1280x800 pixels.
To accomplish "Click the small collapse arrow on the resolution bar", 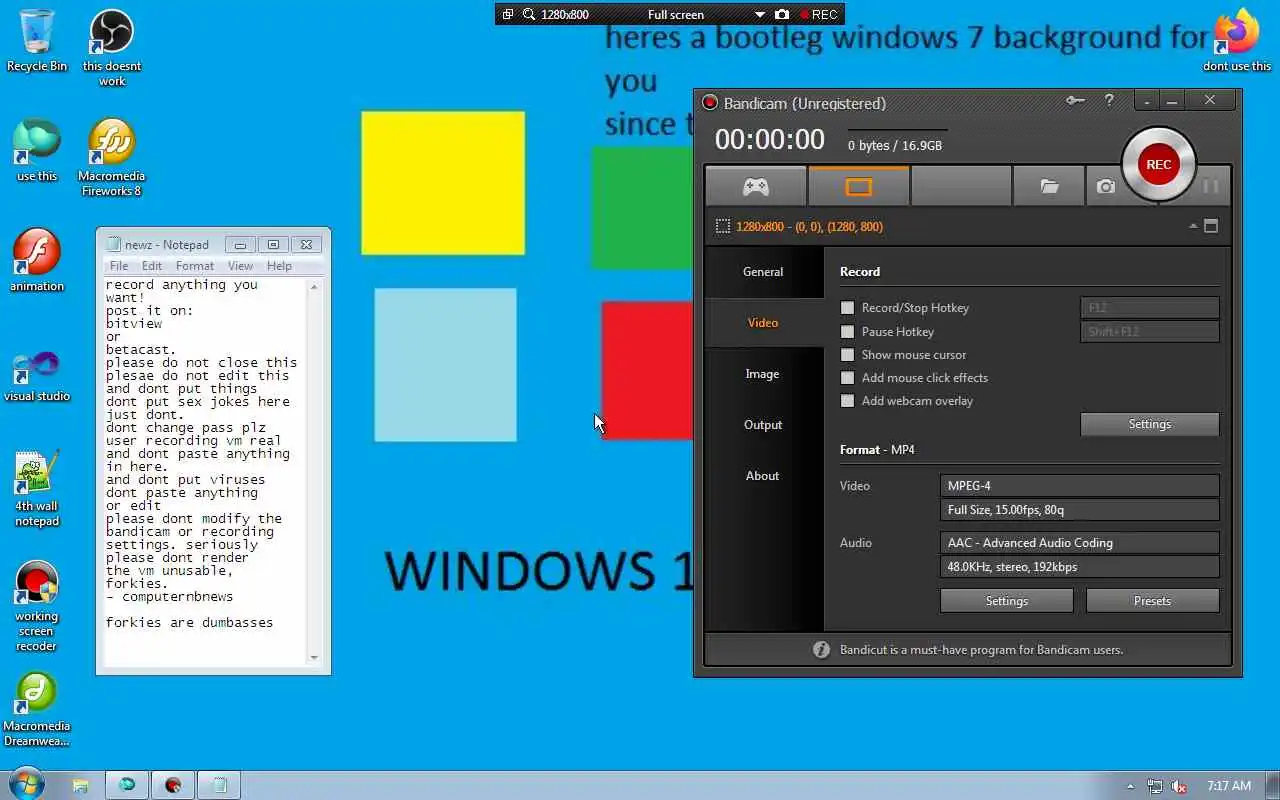I will [1193, 226].
